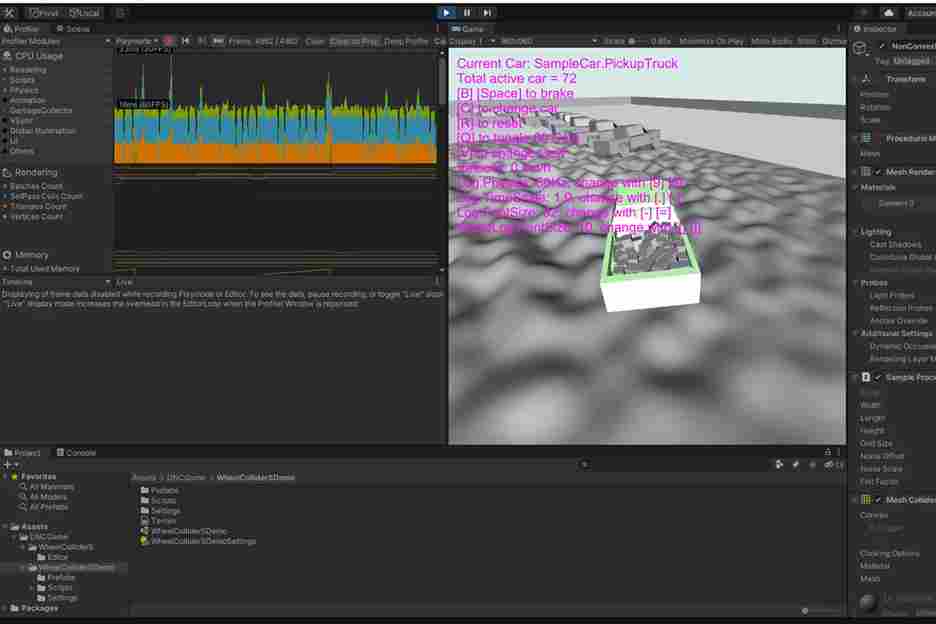Image resolution: width=936 pixels, height=624 pixels.
Task: Click the Pause button in the toolbar
Action: [466, 13]
